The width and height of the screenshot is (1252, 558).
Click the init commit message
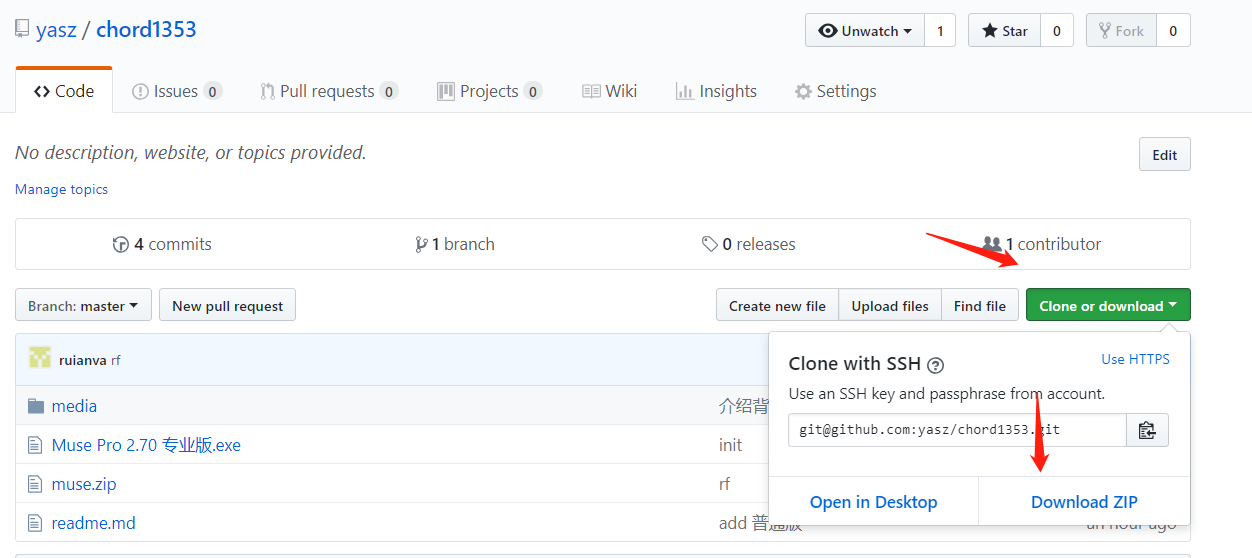point(730,445)
